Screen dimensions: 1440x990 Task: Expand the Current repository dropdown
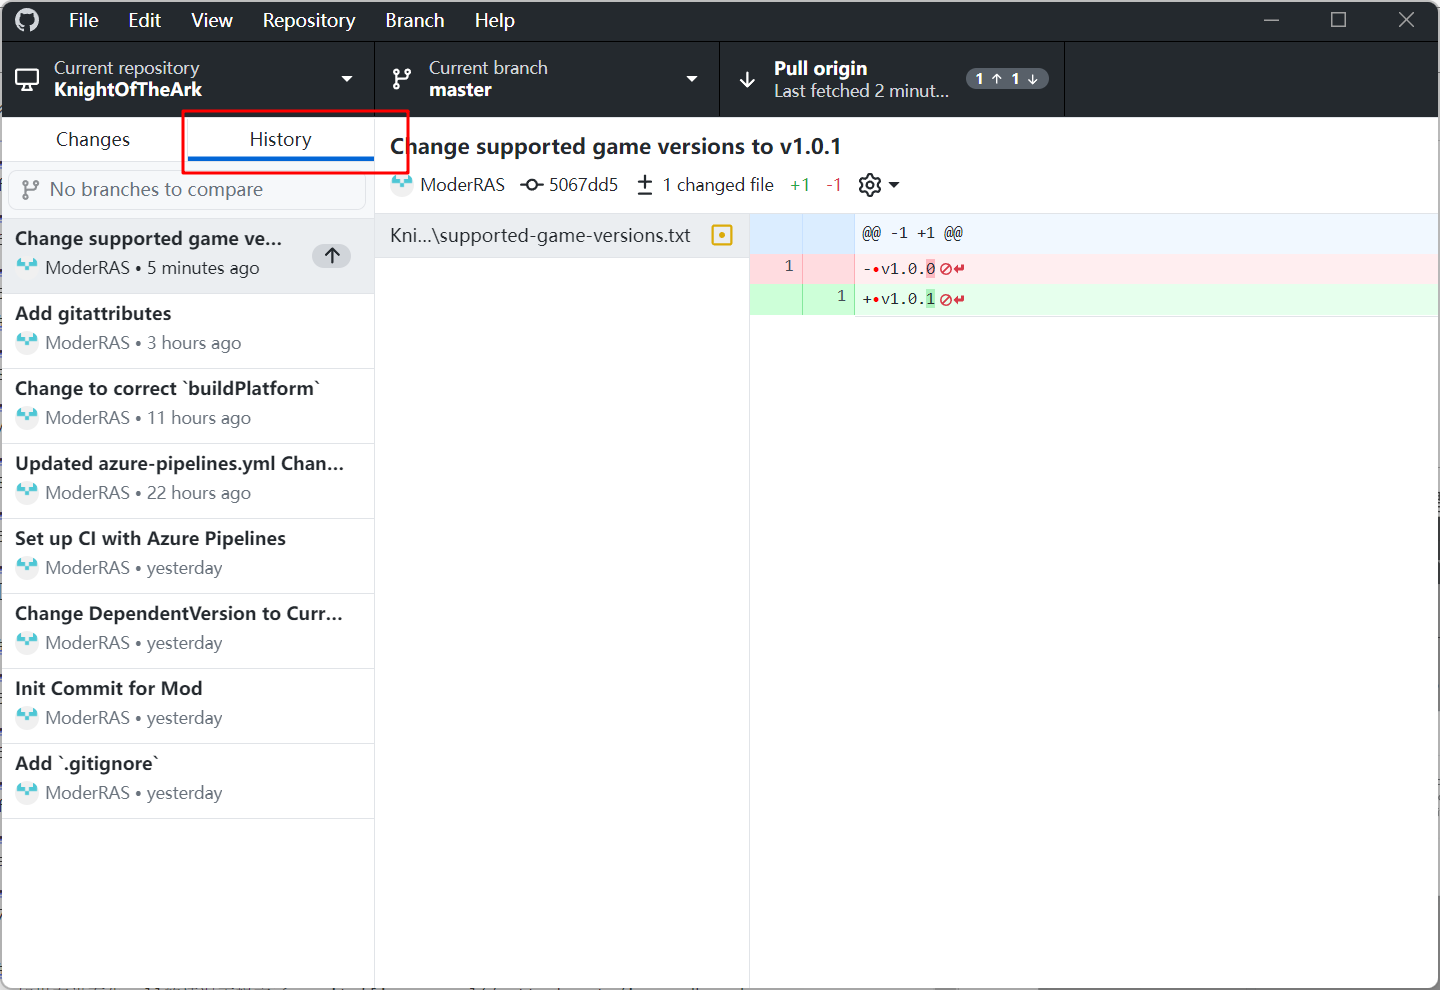(347, 79)
